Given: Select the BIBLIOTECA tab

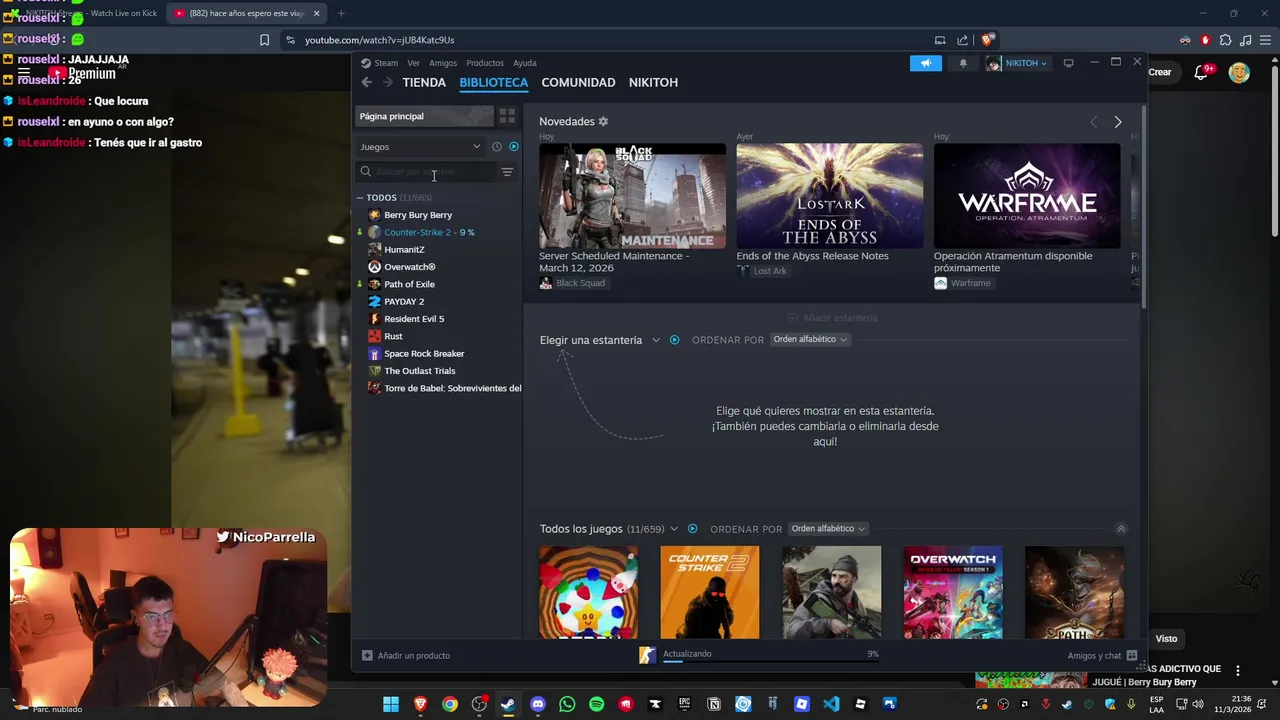Looking at the screenshot, I should coord(494,82).
